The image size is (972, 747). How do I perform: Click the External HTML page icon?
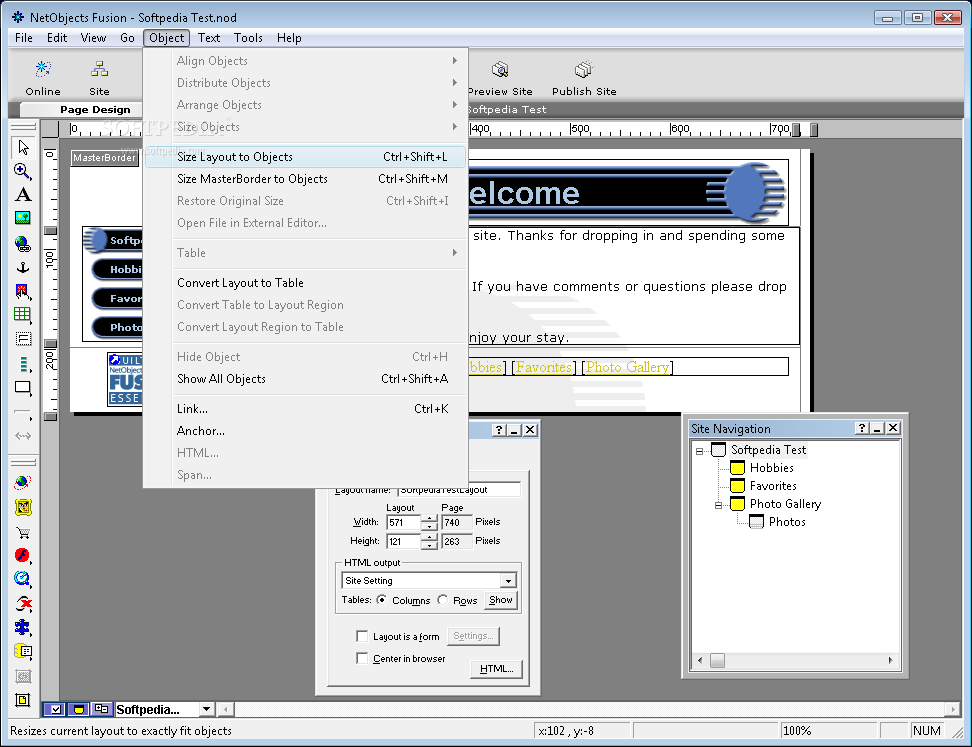click(x=23, y=700)
